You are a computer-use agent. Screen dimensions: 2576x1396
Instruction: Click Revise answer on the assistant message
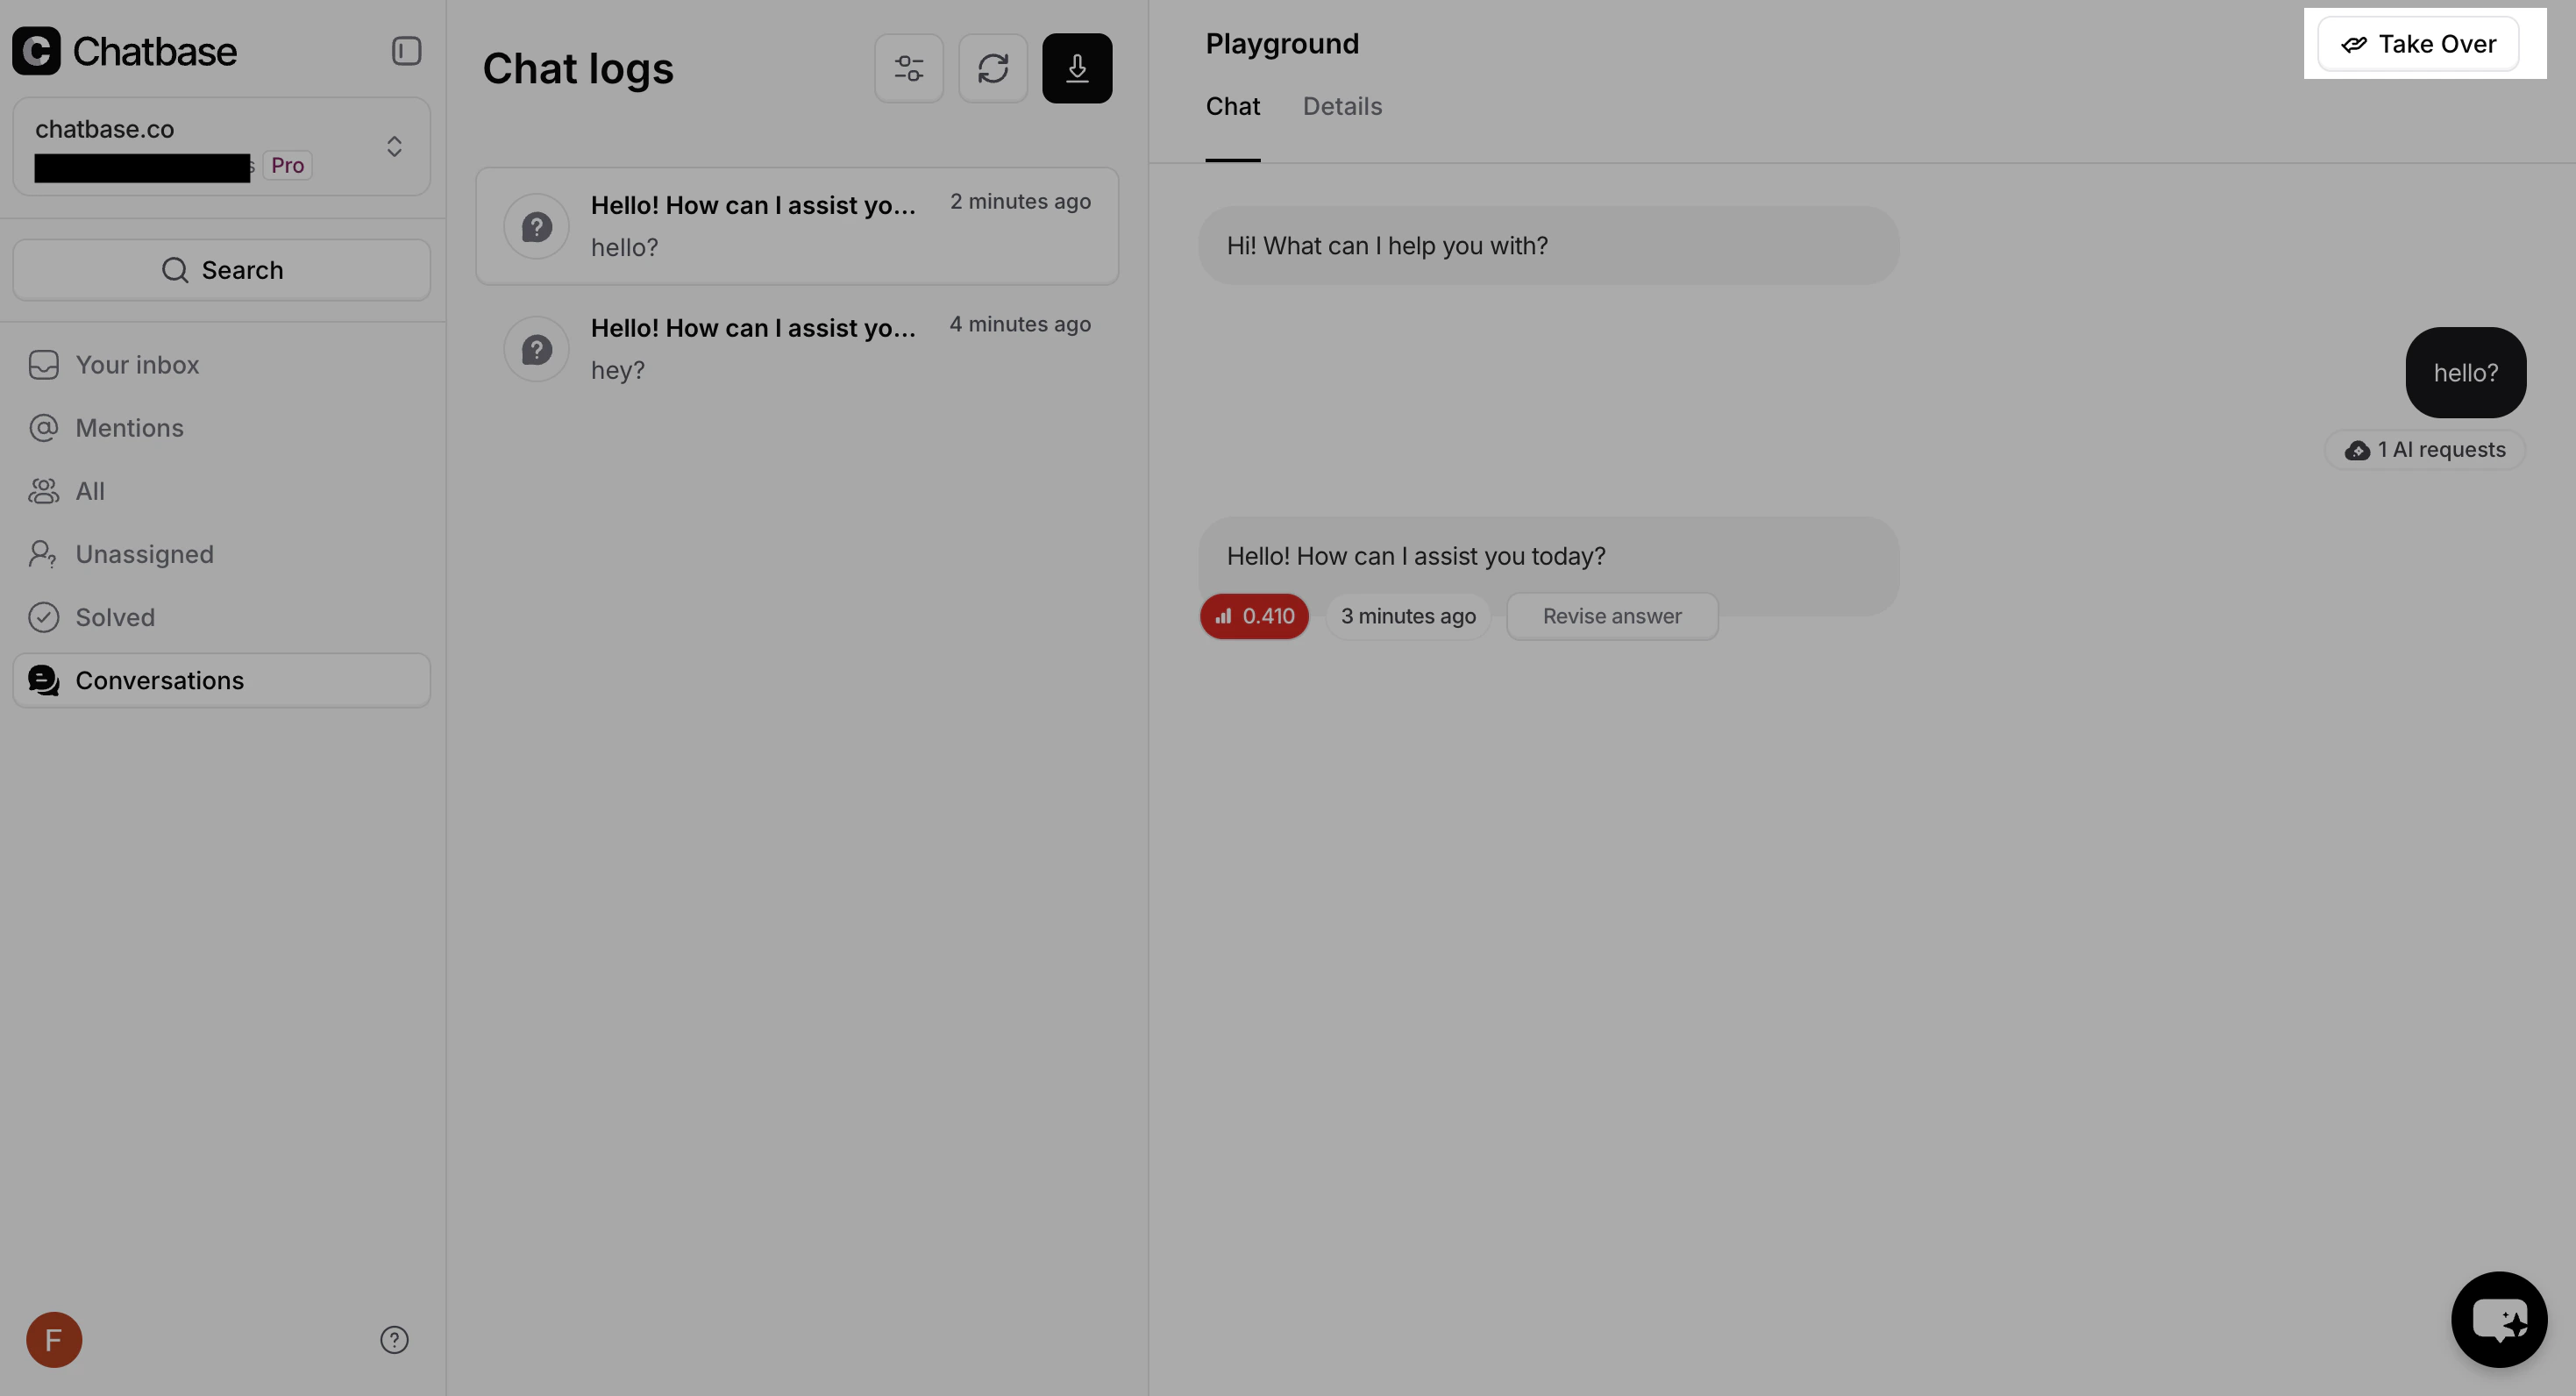pos(1611,616)
